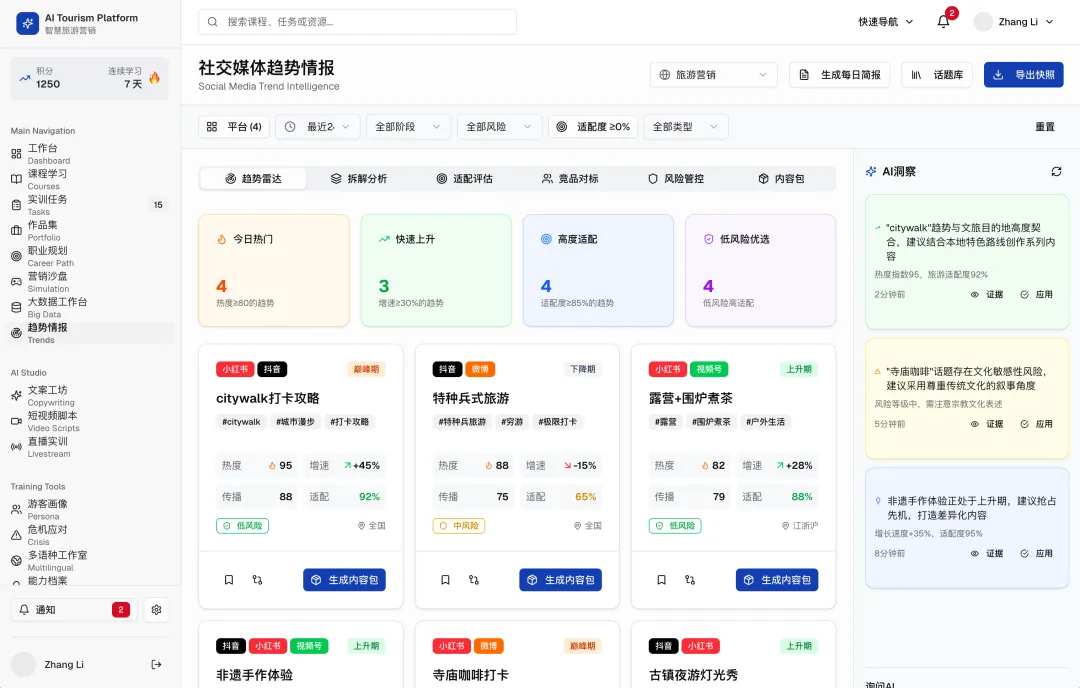Open 工作台 Dashboard in the sidebar
Screen dimensions: 1080x688
coord(88,154)
